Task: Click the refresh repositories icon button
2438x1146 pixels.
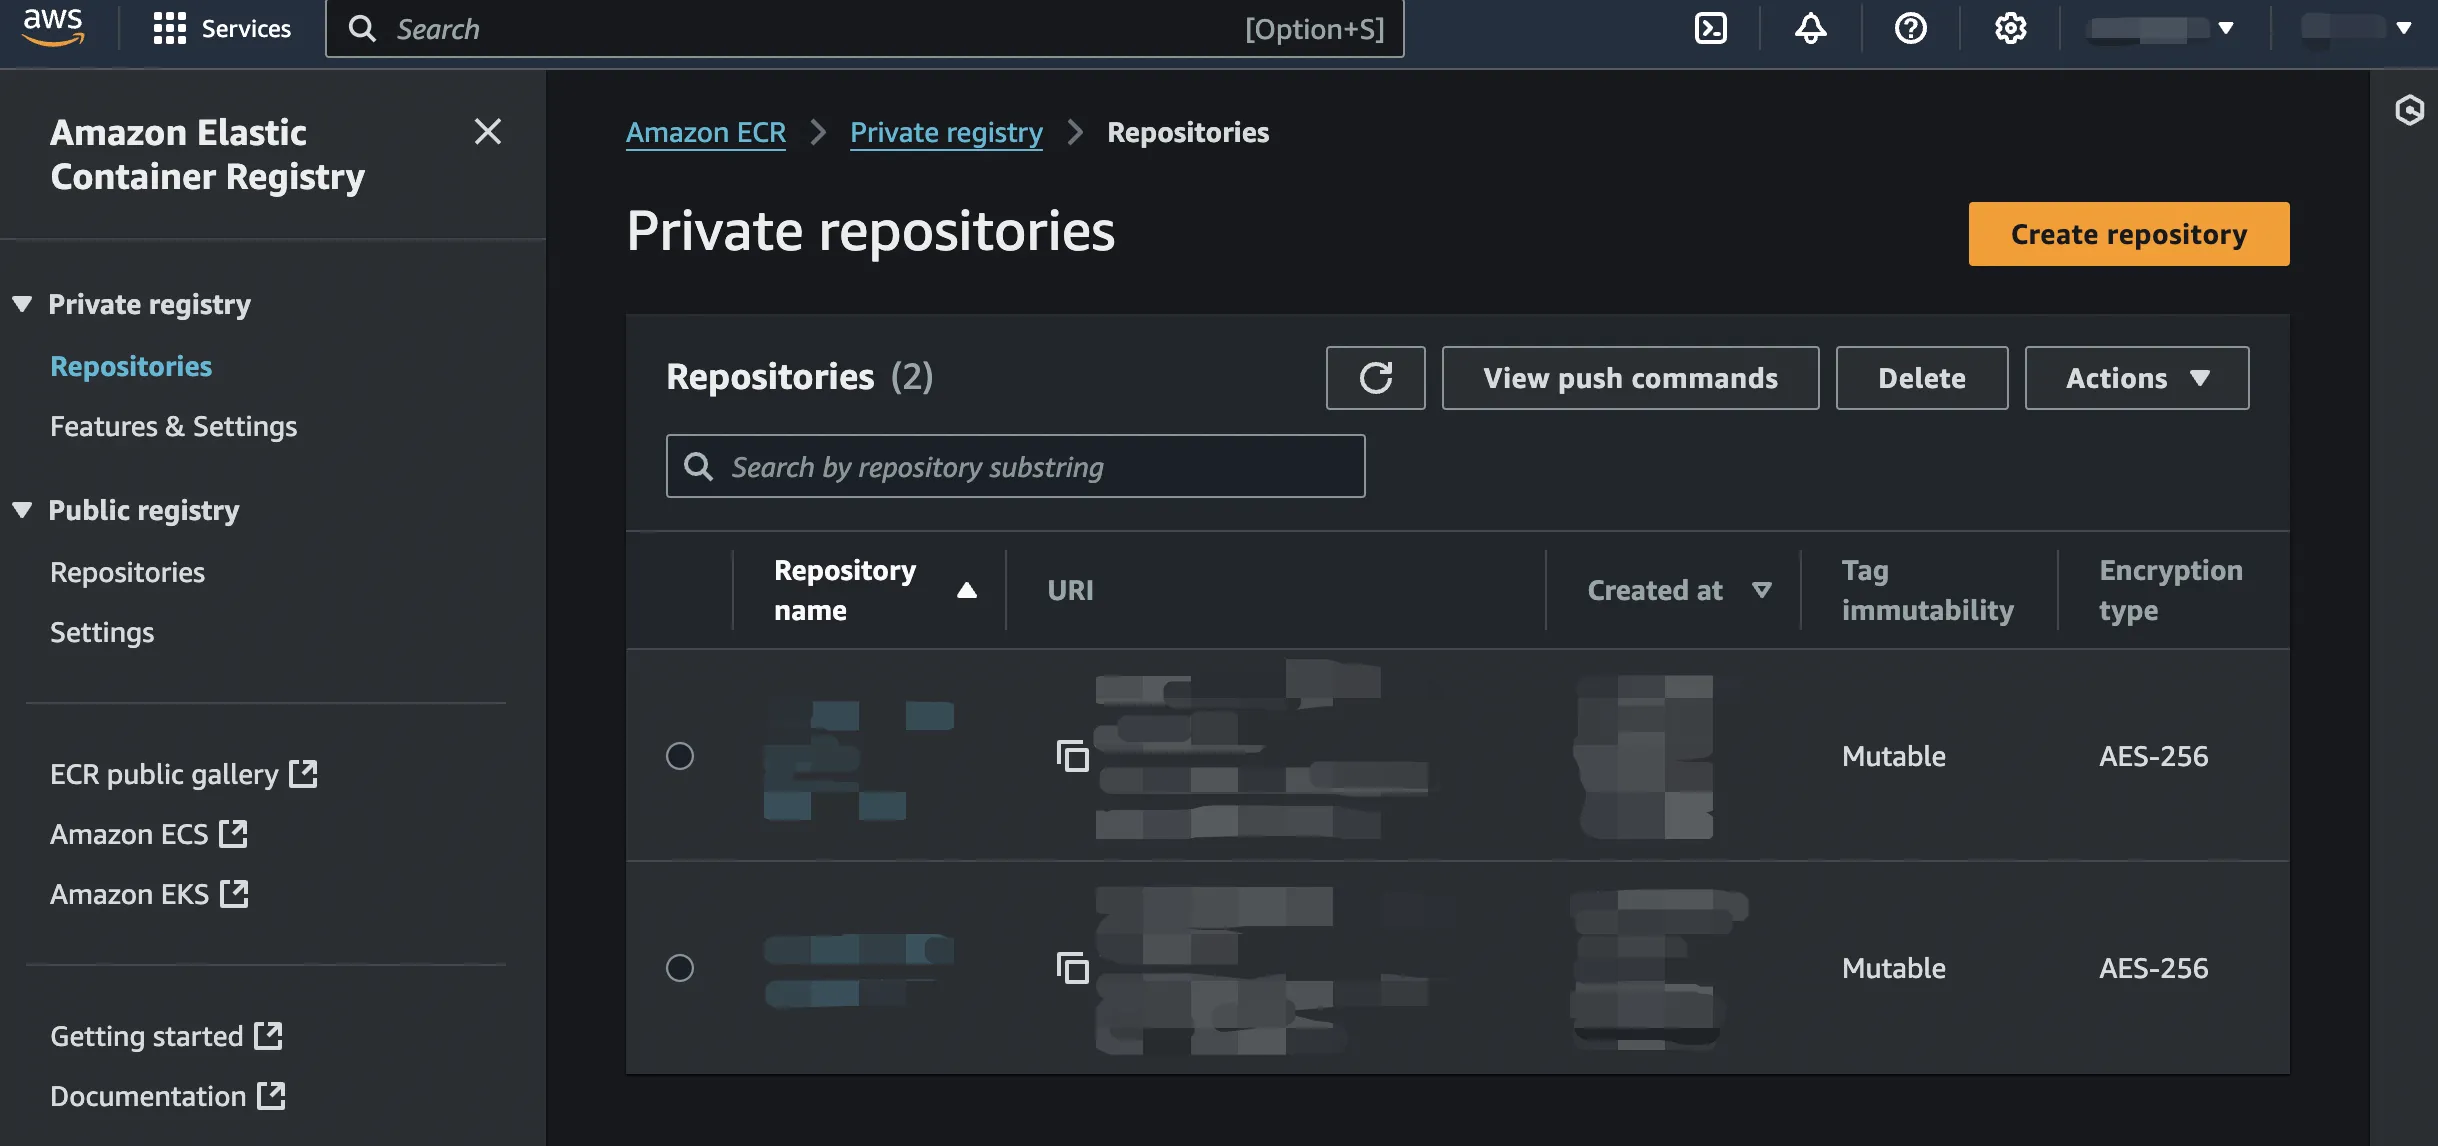Action: 1375,378
